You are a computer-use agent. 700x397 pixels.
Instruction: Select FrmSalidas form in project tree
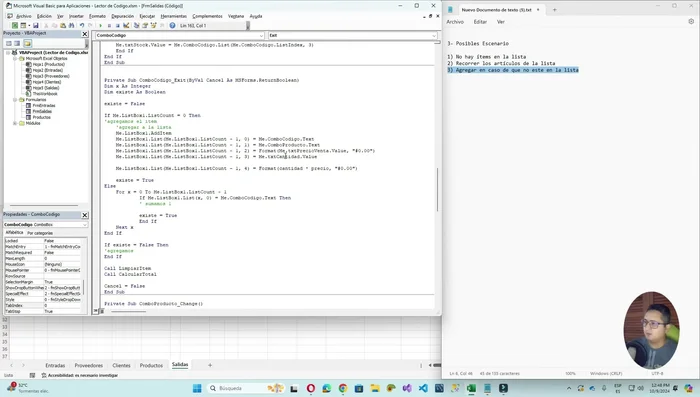pyautogui.click(x=42, y=112)
